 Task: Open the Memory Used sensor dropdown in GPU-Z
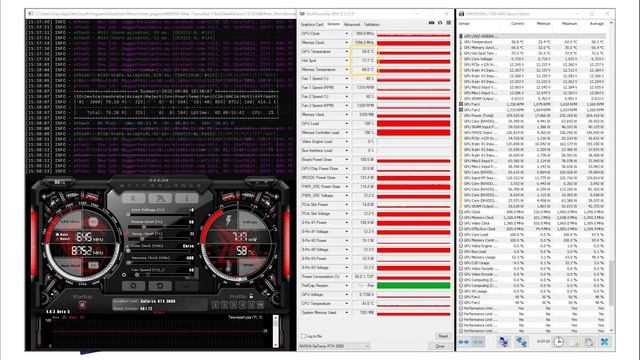pos(347,115)
